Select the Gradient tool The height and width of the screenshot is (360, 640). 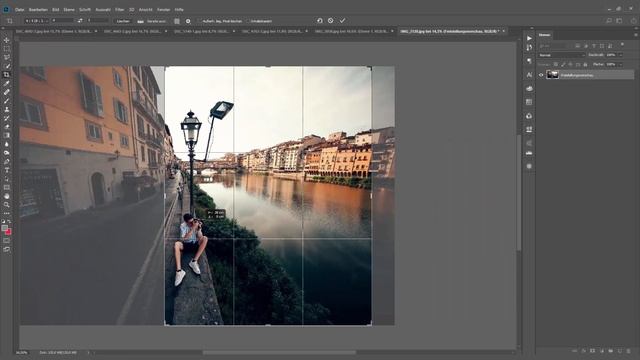click(x=7, y=136)
